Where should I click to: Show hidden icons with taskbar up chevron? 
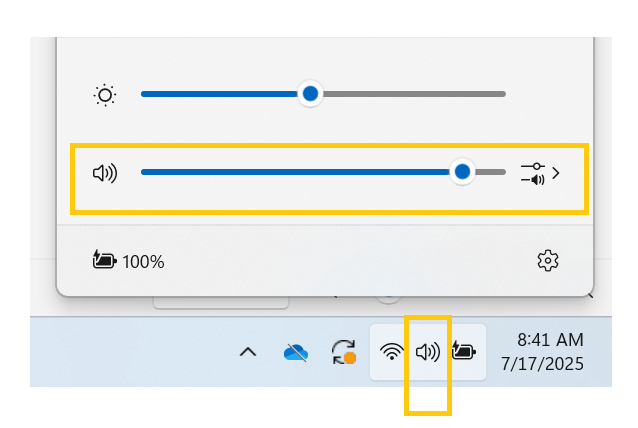click(248, 352)
